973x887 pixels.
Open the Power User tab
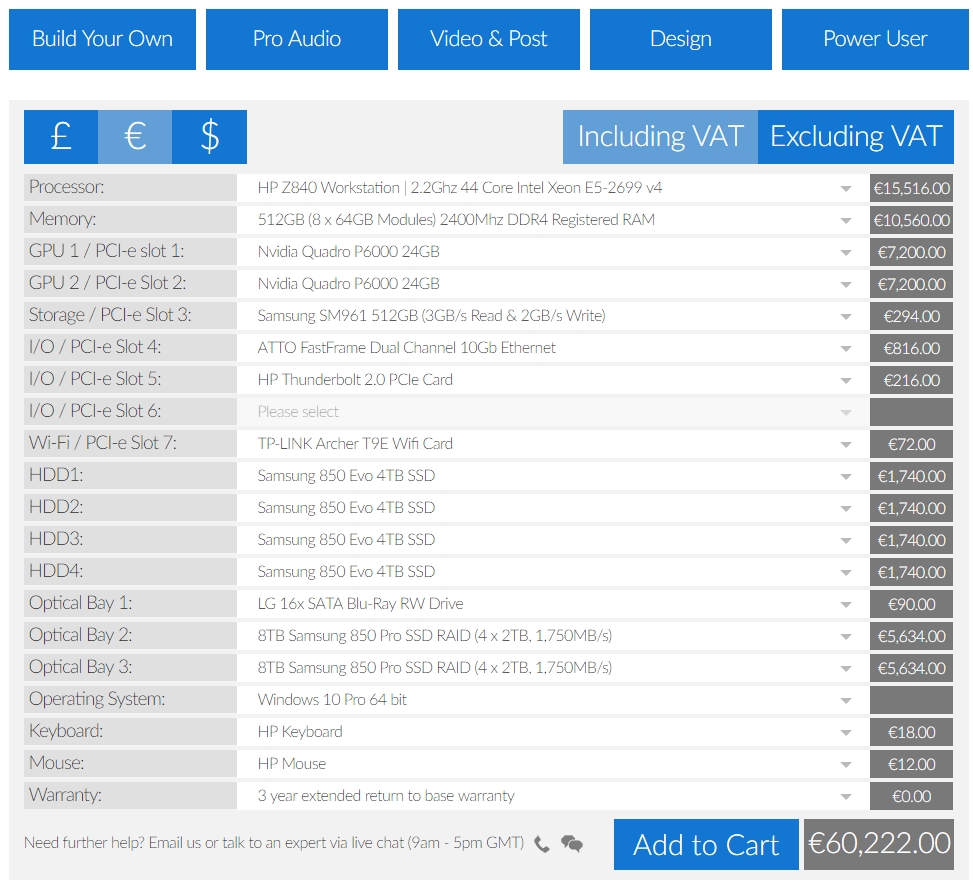875,39
